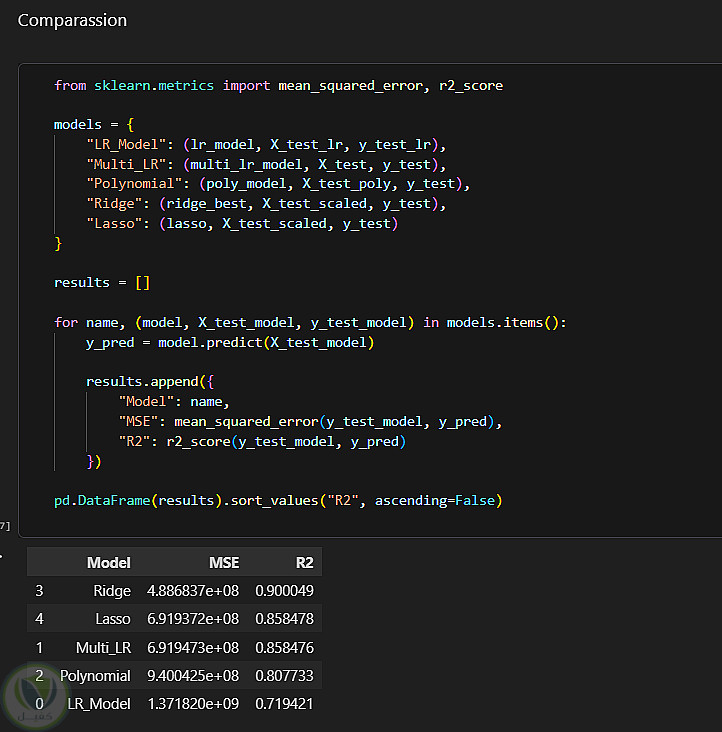
Task: Click the "results = []" code line
Action: [x=102, y=283]
